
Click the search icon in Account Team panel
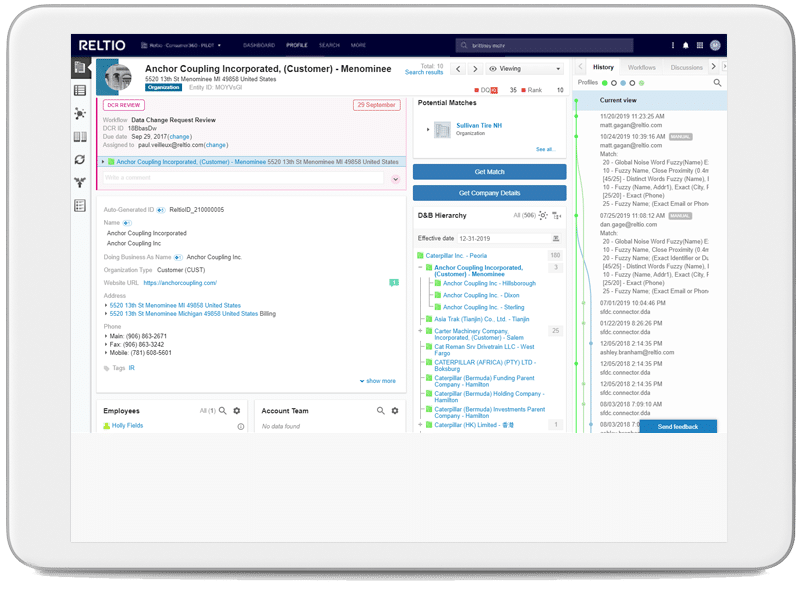(382, 411)
